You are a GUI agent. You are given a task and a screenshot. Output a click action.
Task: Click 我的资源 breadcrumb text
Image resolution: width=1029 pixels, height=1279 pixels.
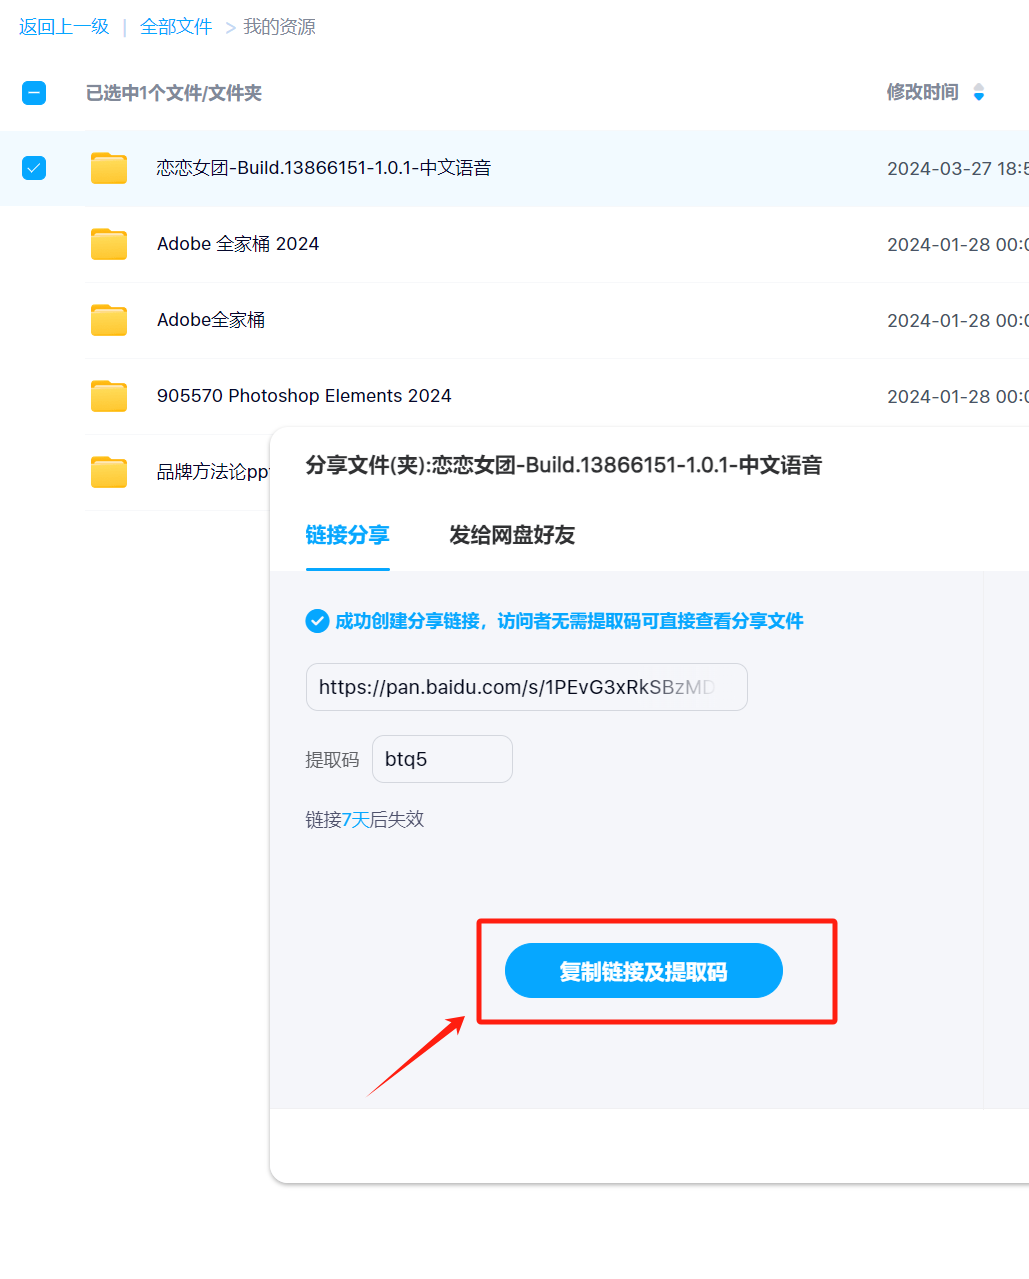(279, 27)
